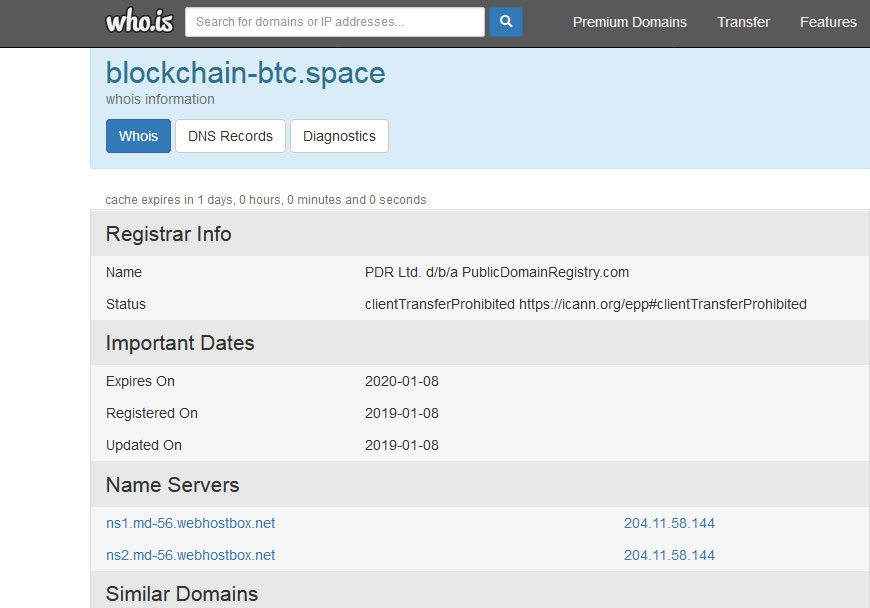Click the magnifier search button
Viewport: 870px width, 608px height.
click(505, 22)
